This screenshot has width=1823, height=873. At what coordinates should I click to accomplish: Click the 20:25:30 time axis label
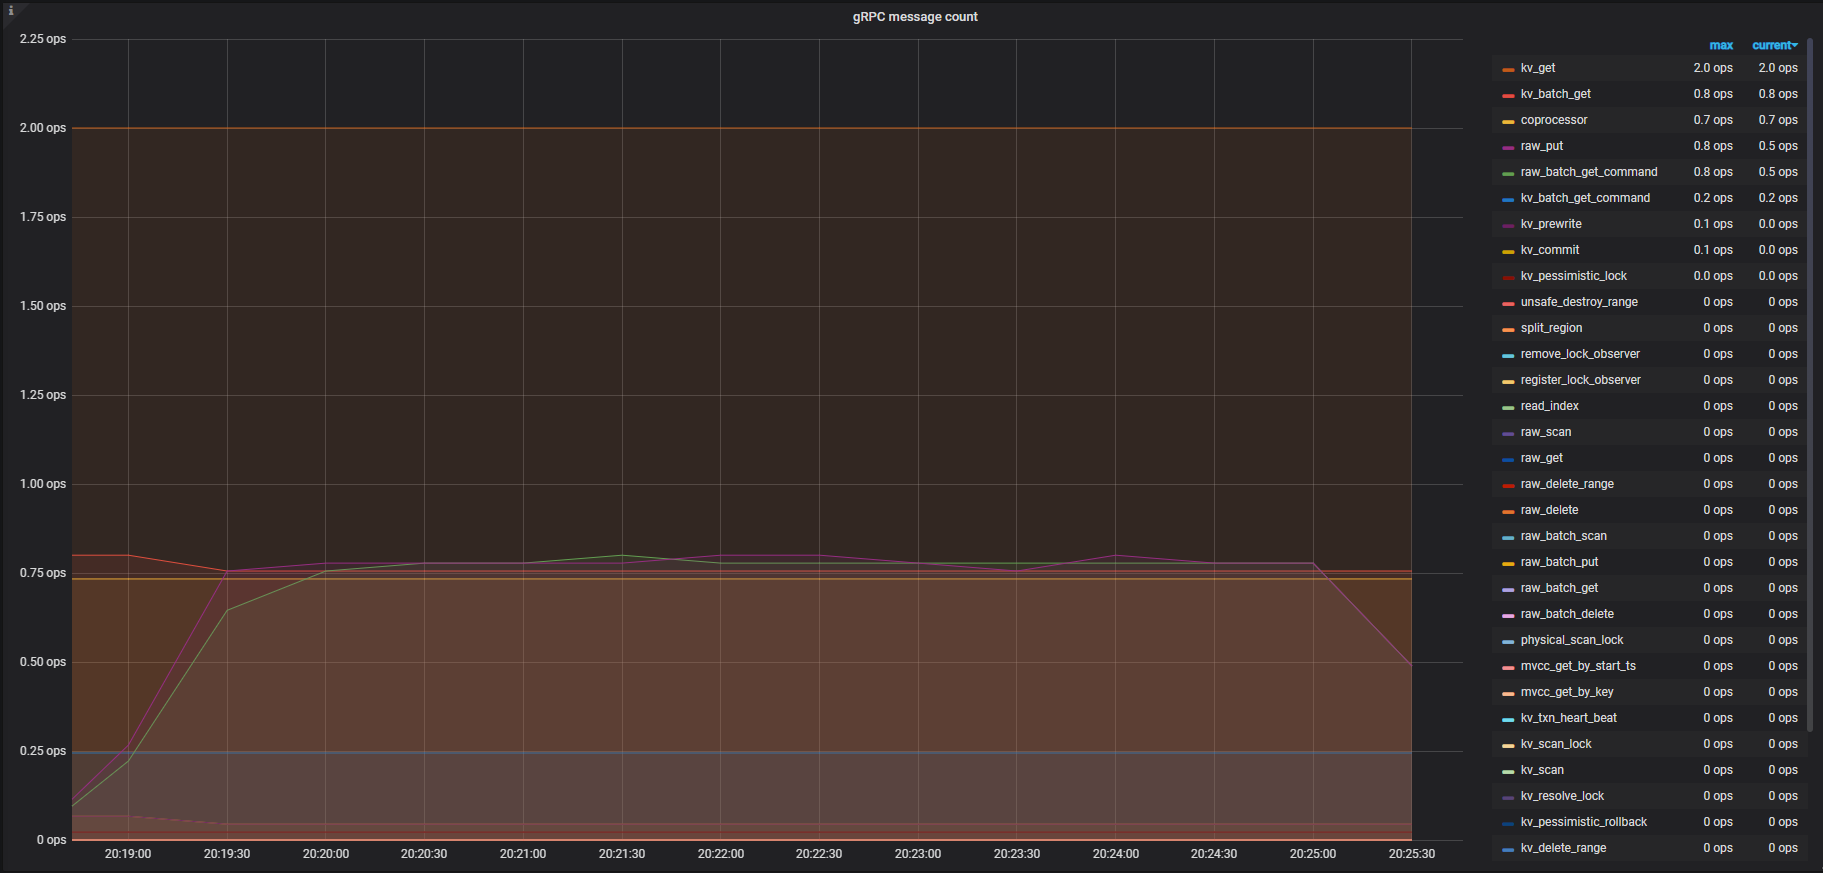1412,854
